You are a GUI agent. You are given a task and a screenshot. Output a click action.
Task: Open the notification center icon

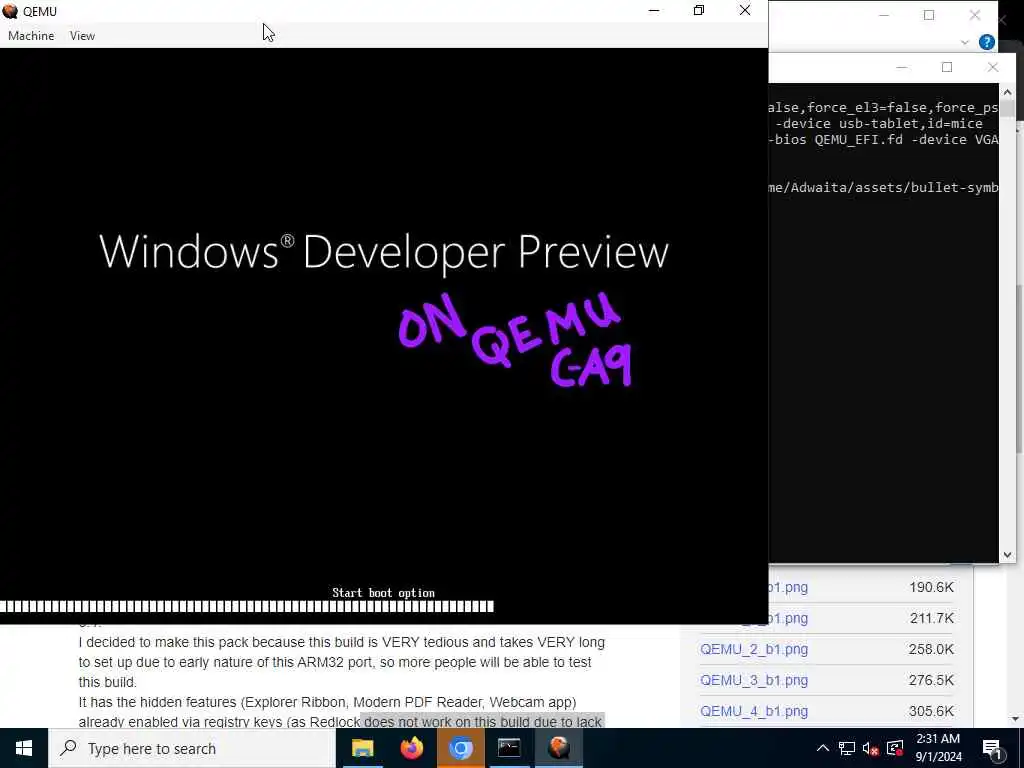993,749
